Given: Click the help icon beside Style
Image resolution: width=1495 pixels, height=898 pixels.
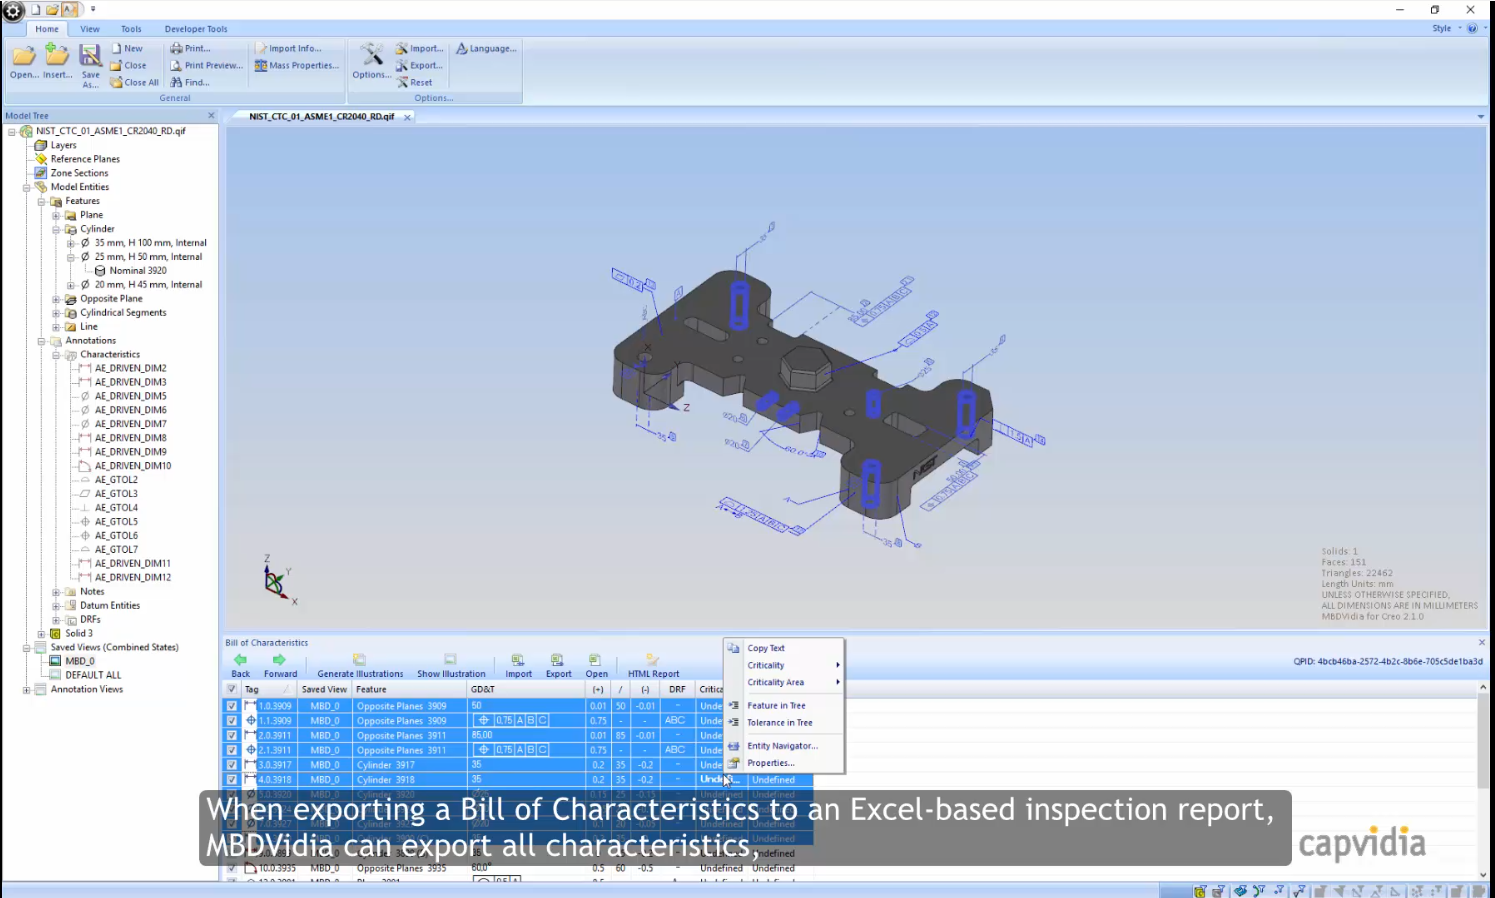Looking at the screenshot, I should click(1472, 29).
